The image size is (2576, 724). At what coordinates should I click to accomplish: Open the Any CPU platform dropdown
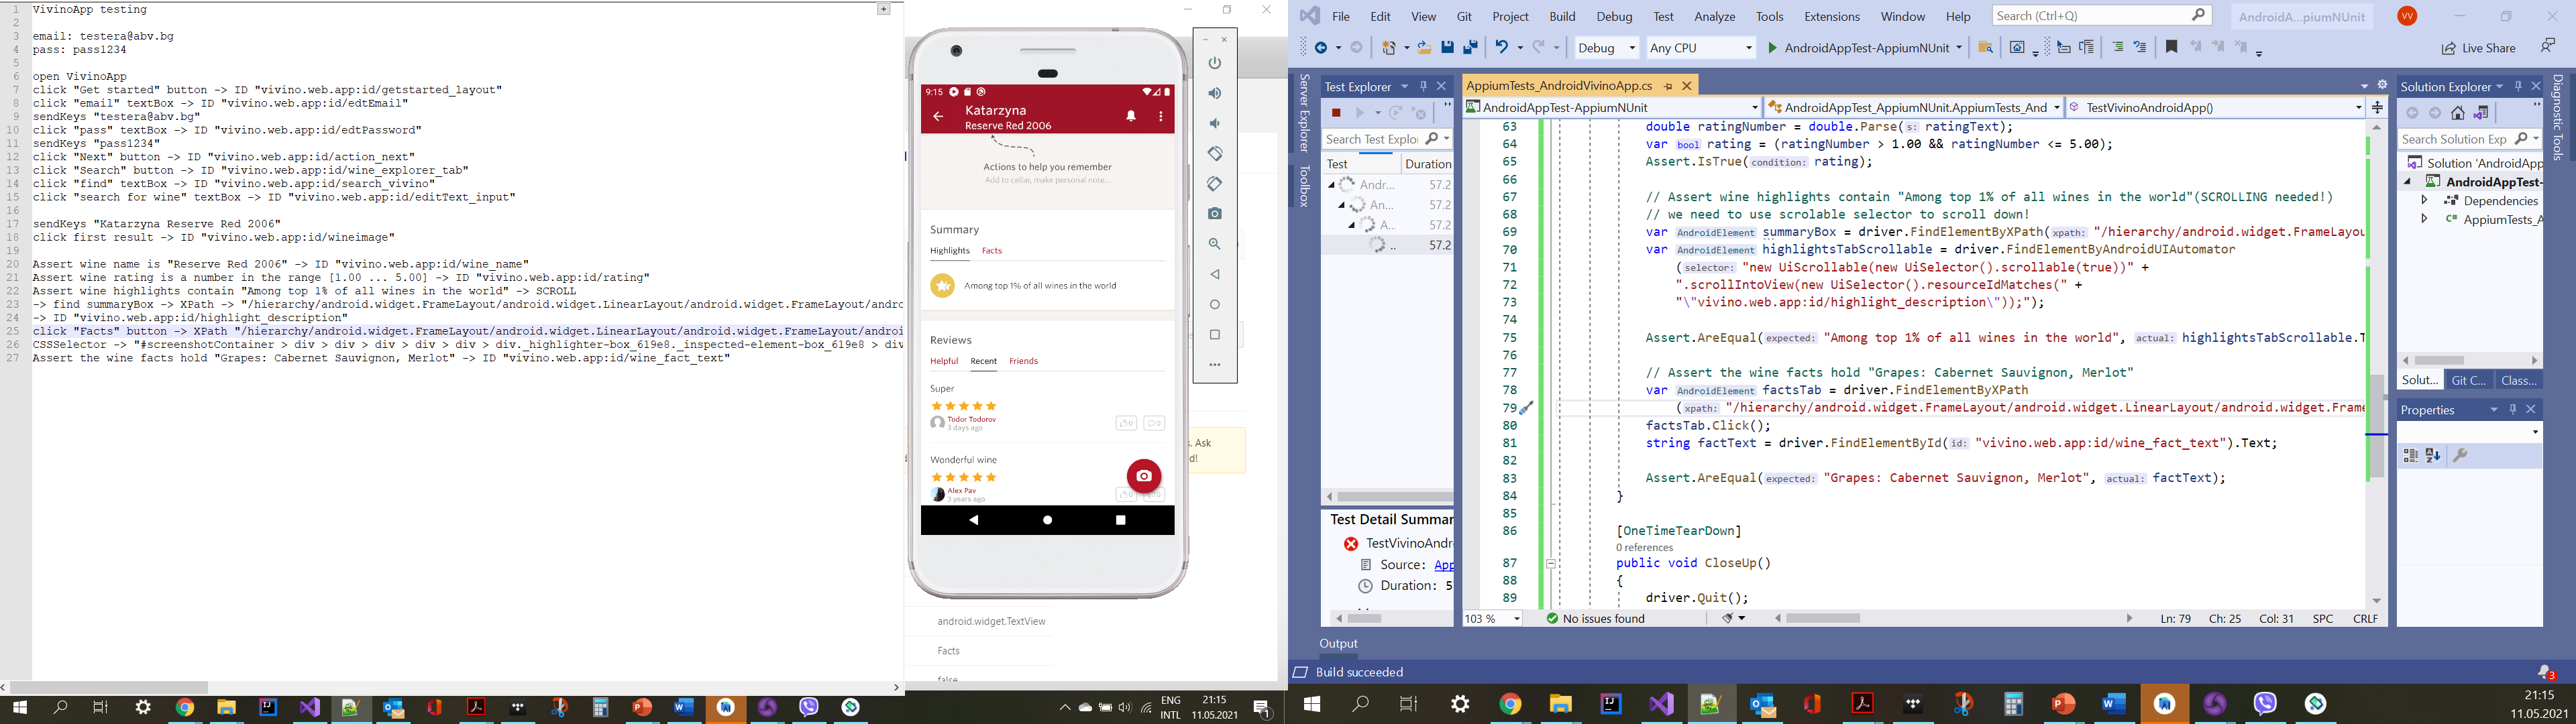point(1701,48)
